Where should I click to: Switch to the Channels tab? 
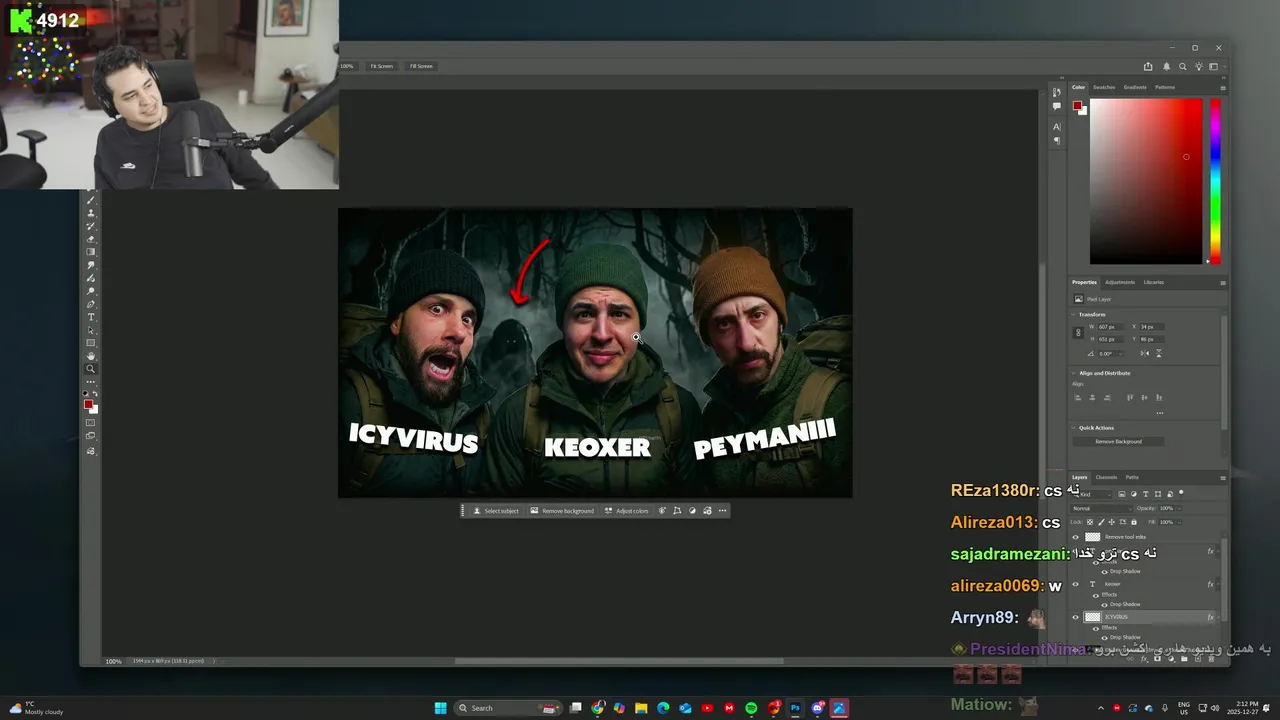pos(1106,477)
